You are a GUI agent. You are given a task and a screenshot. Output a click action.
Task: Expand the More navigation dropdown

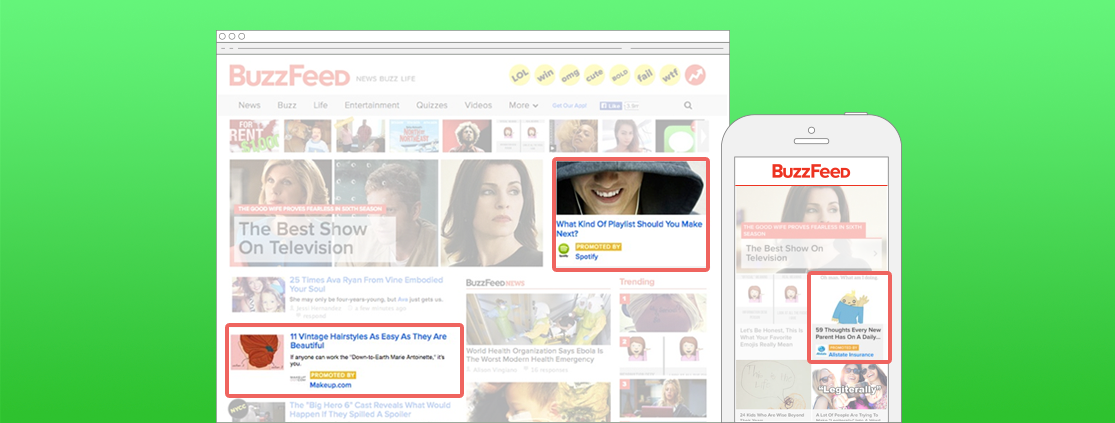pyautogui.click(x=523, y=105)
